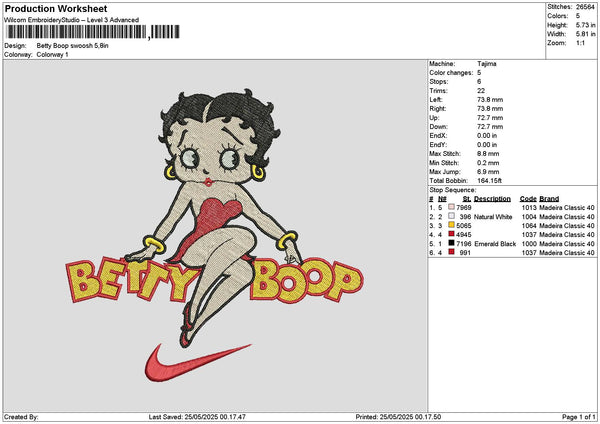Click thread code '1064' in stop 3
This screenshot has height=424, width=600.
pyautogui.click(x=529, y=226)
